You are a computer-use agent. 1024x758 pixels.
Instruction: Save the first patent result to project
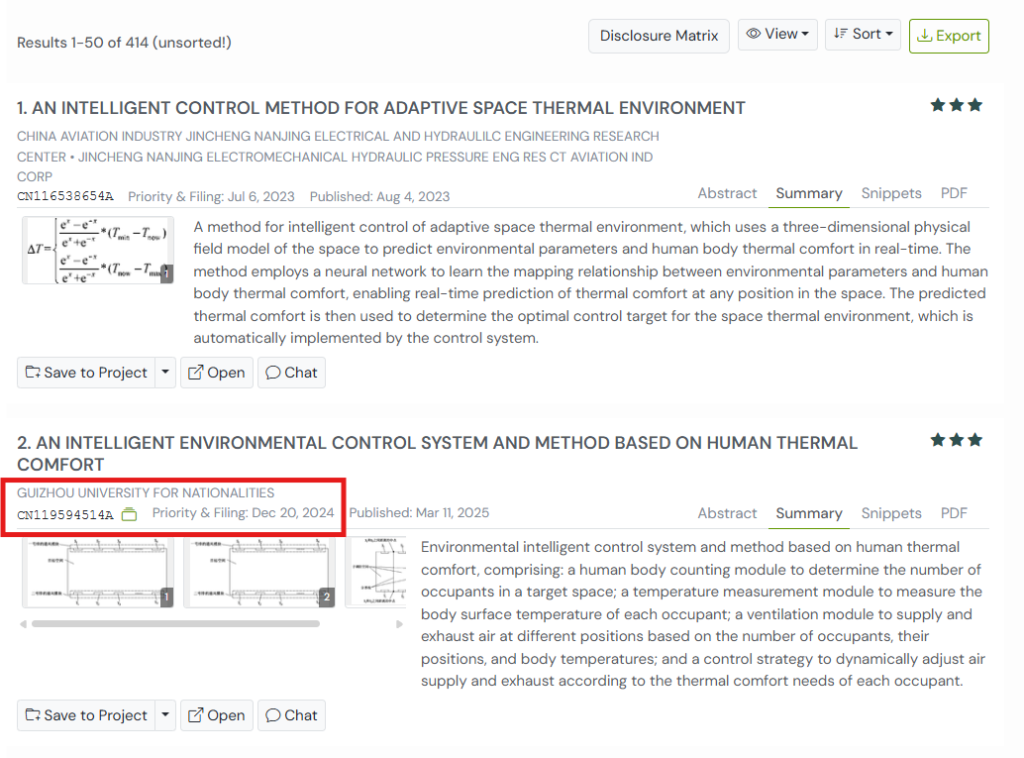coord(86,373)
